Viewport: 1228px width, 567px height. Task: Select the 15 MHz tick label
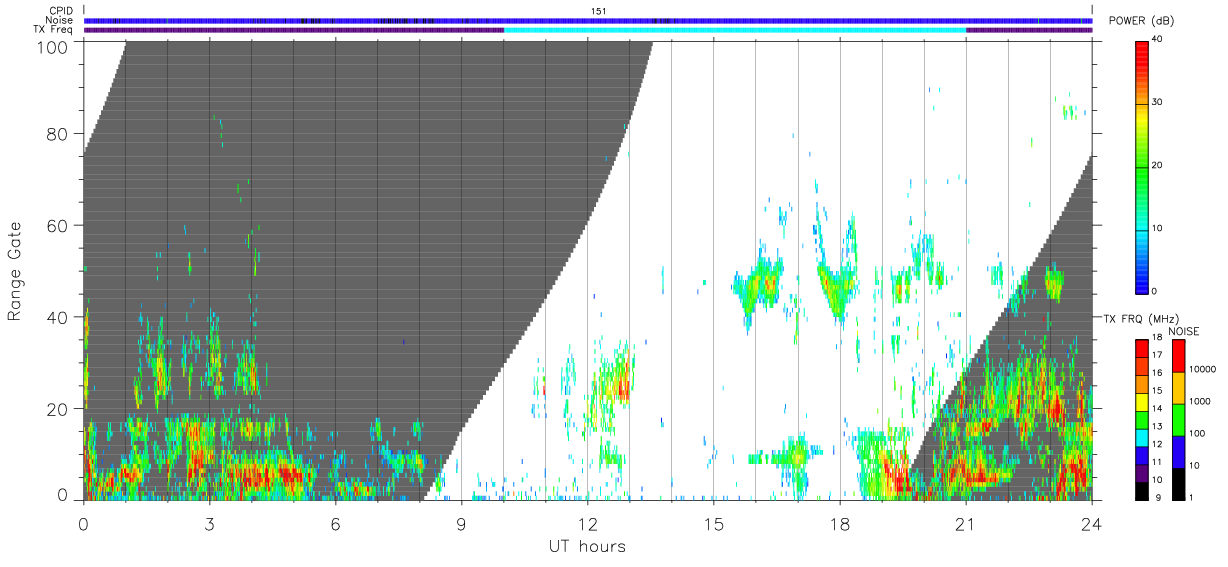[x=1157, y=392]
